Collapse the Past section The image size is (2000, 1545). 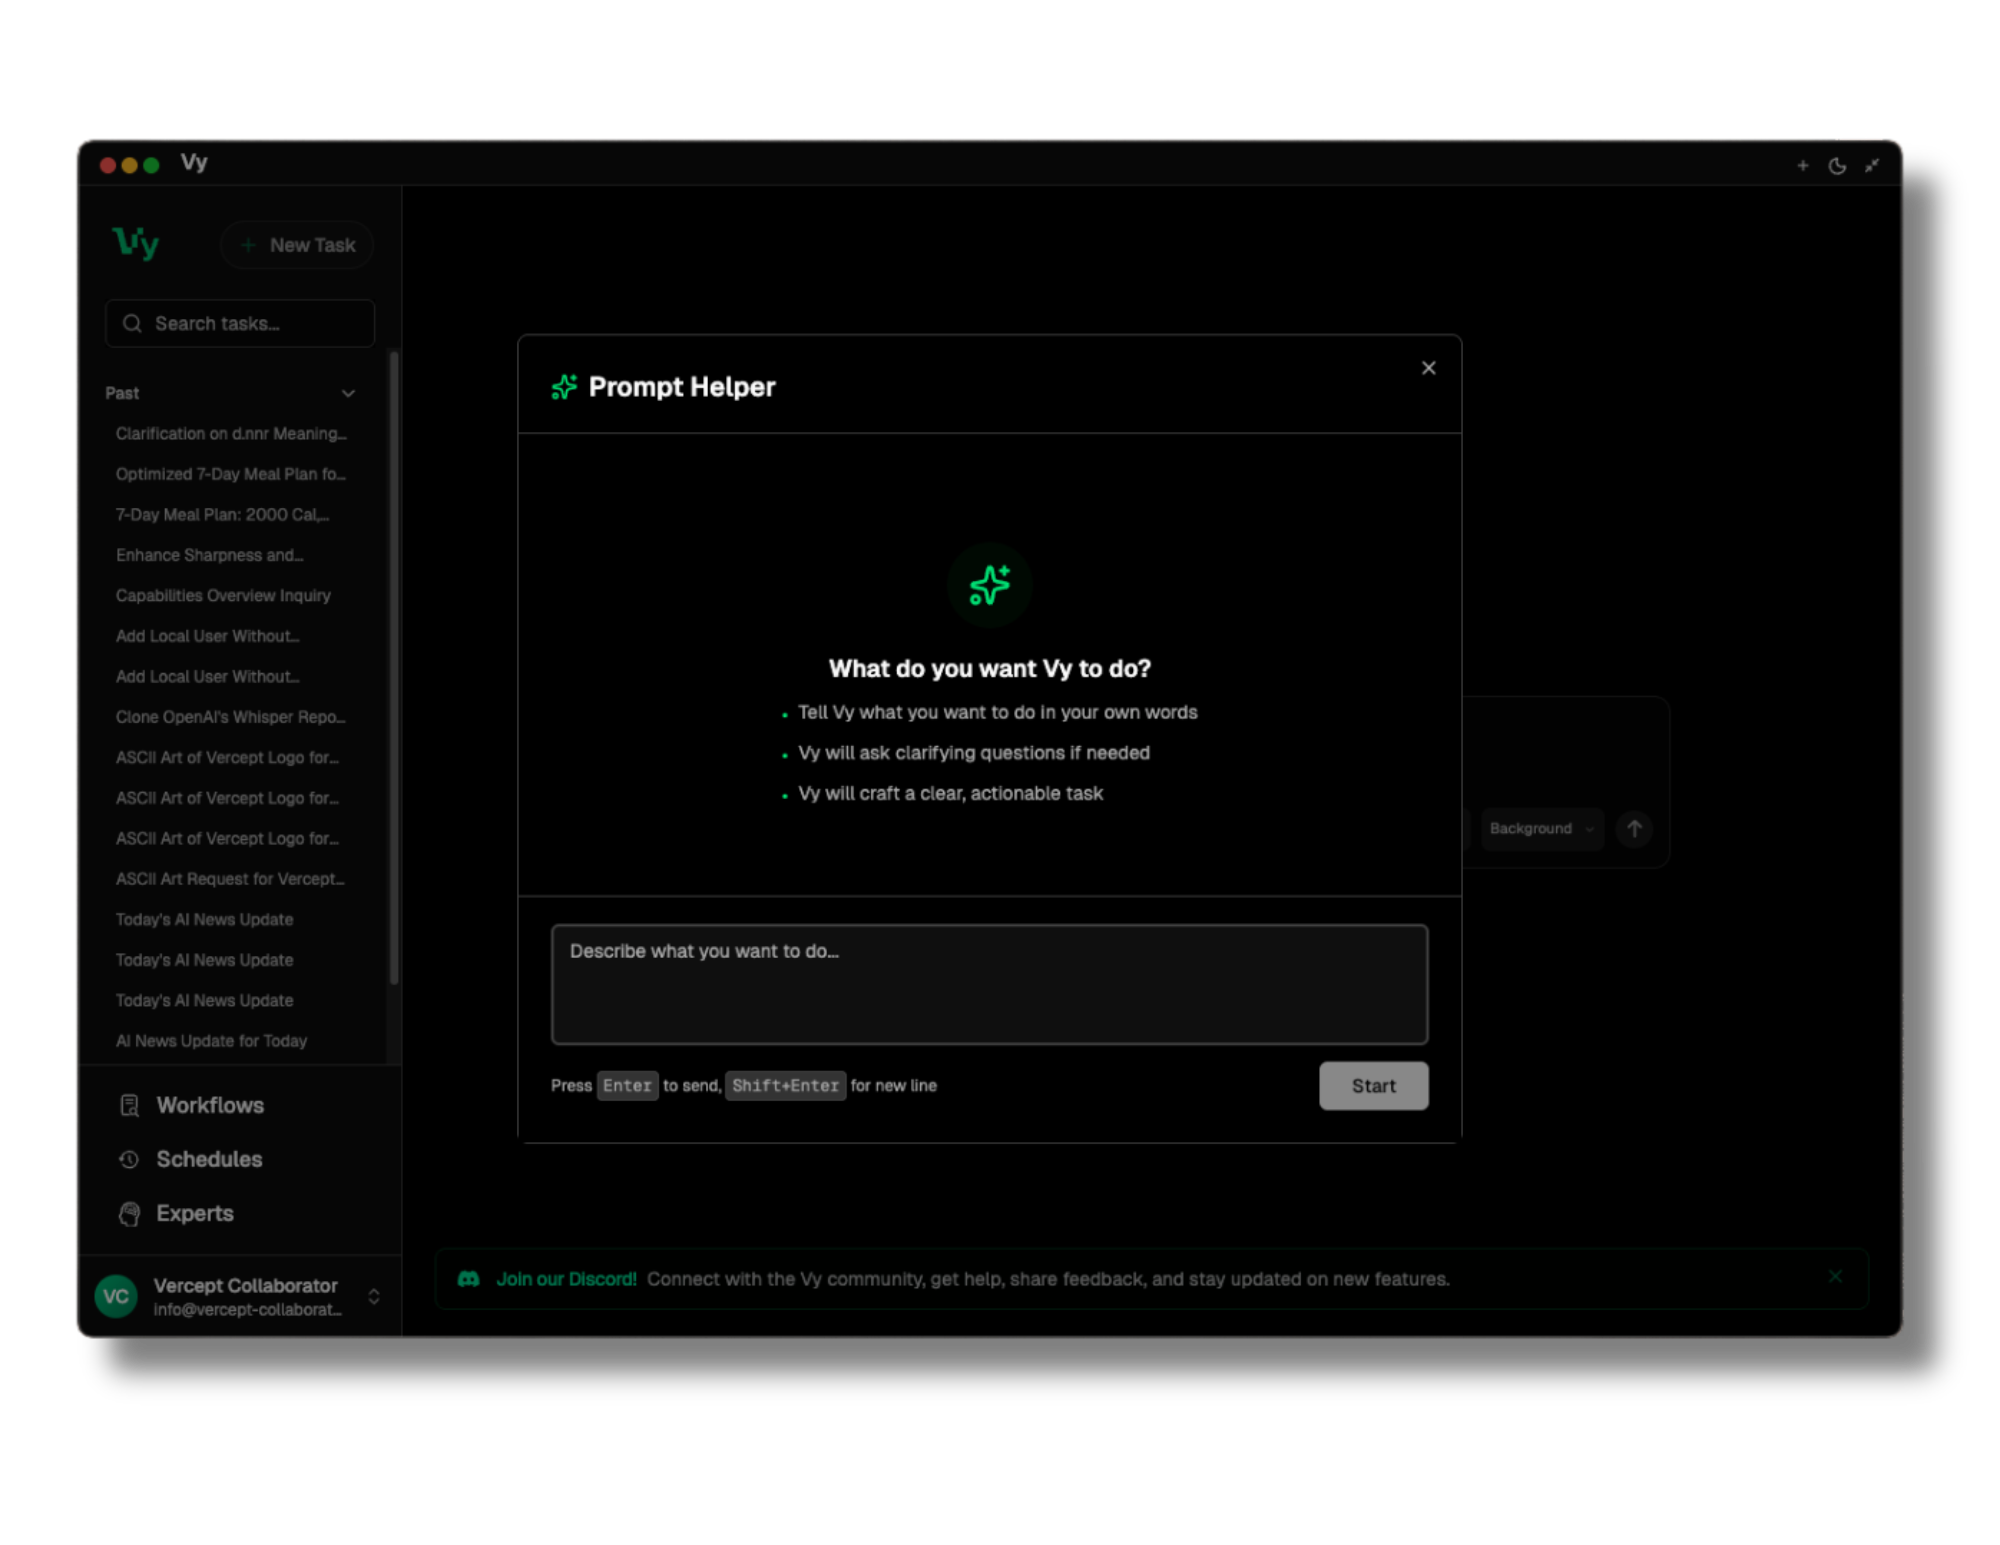(x=348, y=393)
